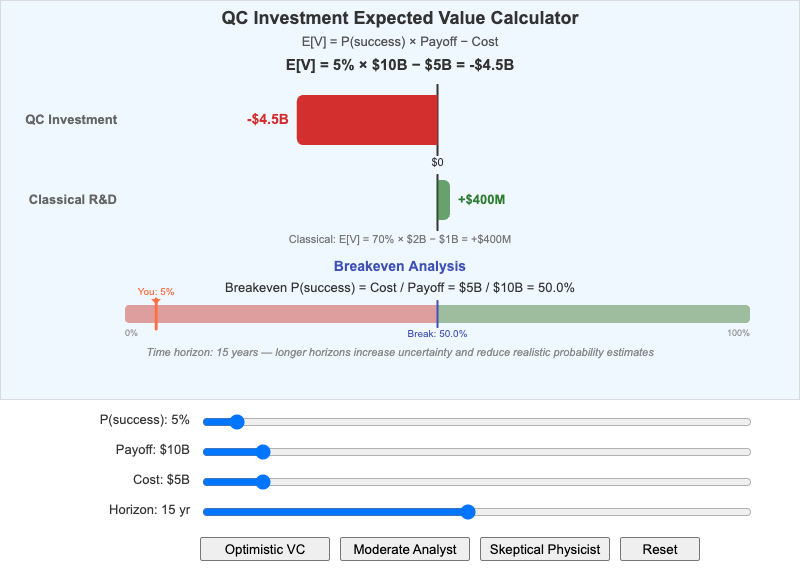Click the red QC Investment bar

coord(368,119)
